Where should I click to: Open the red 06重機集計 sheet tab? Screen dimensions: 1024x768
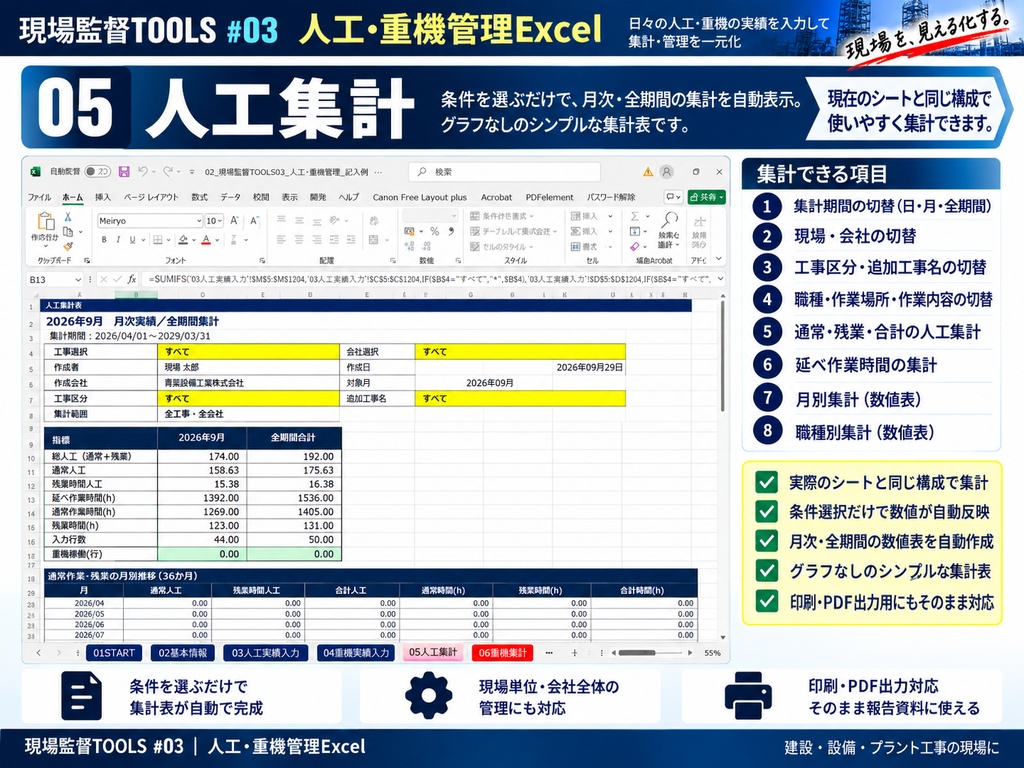(x=502, y=652)
